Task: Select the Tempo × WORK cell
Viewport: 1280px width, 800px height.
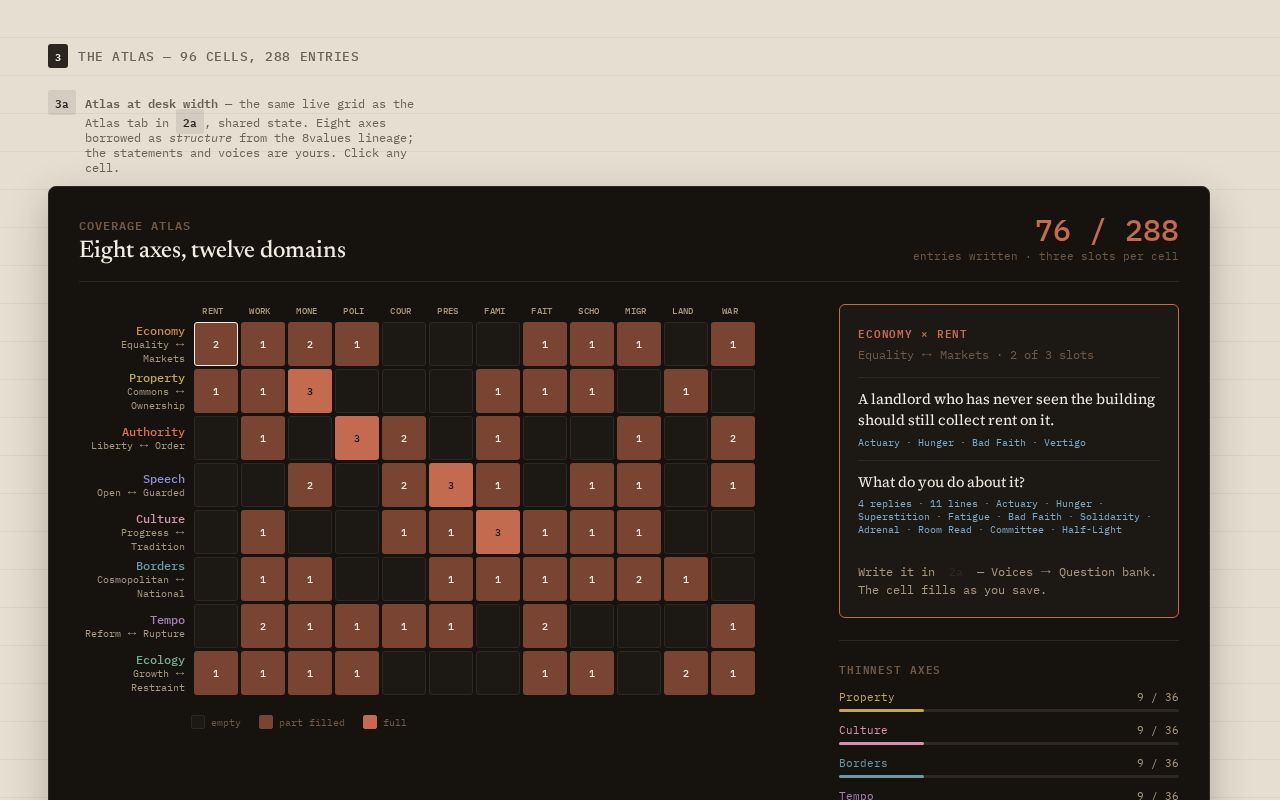Action: [263, 626]
